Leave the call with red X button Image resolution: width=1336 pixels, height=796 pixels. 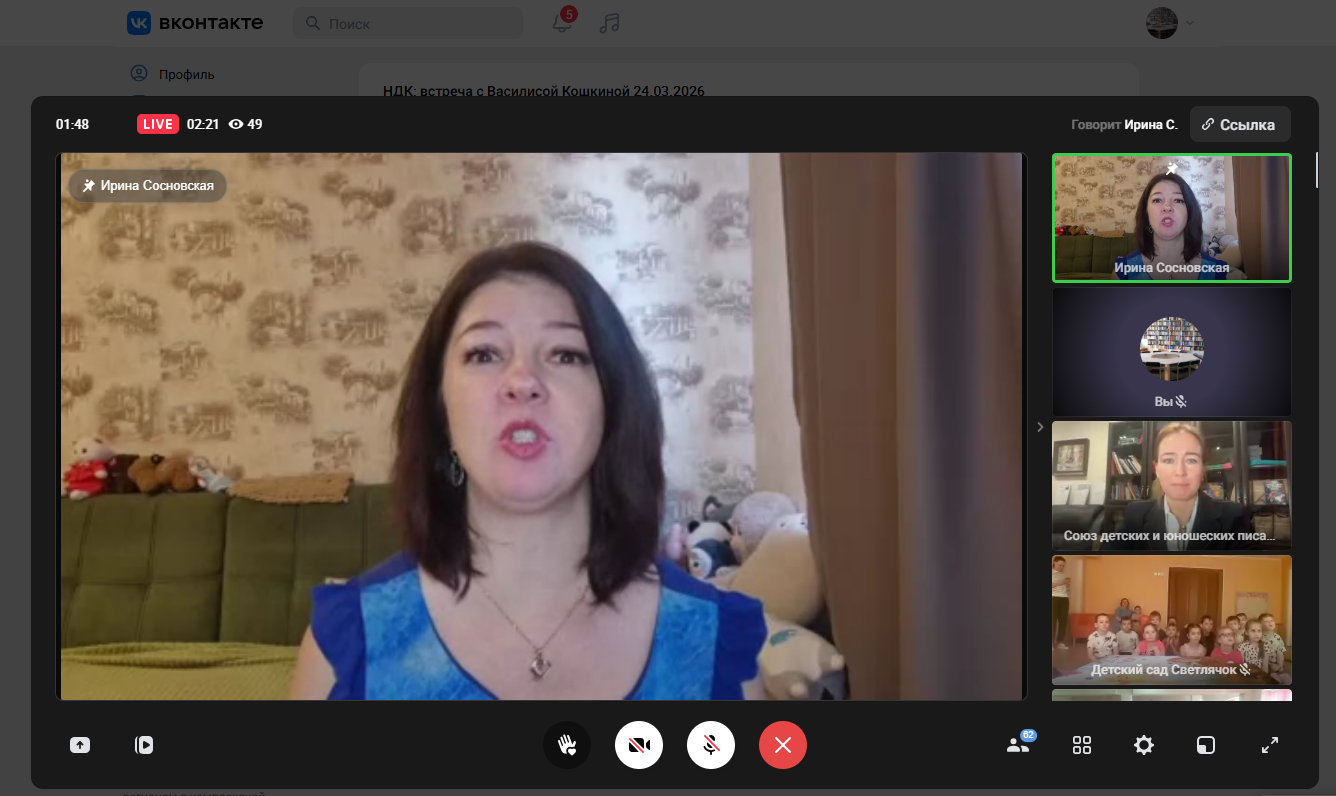click(783, 745)
